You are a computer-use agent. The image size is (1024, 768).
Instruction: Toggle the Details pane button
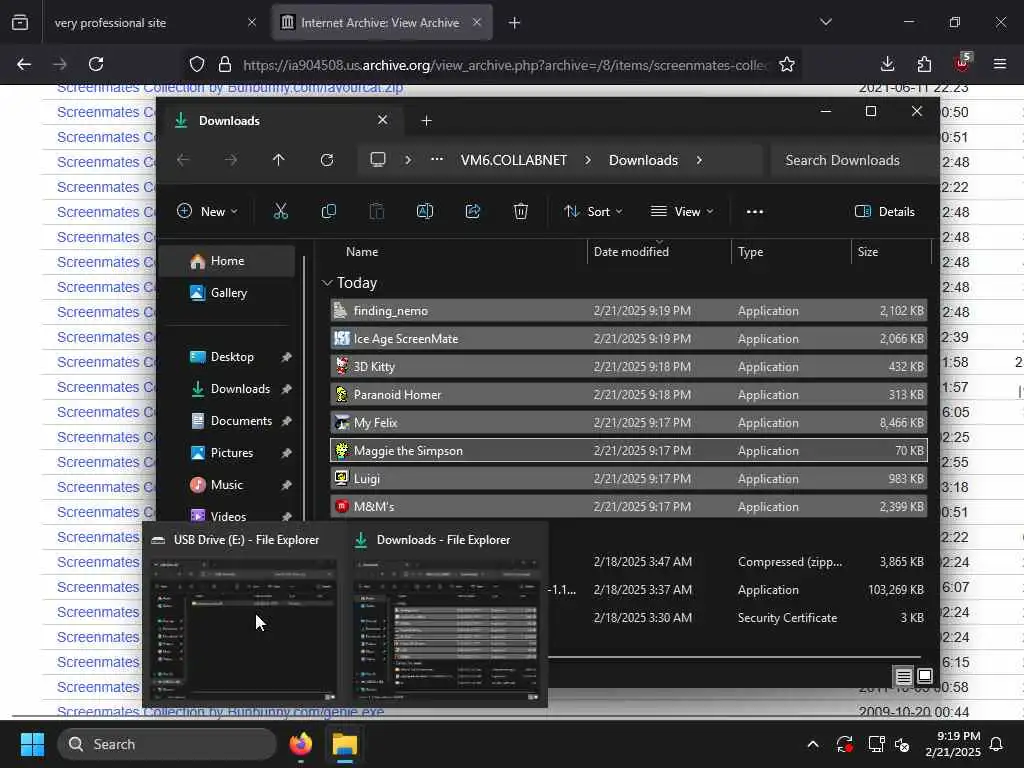point(885,212)
